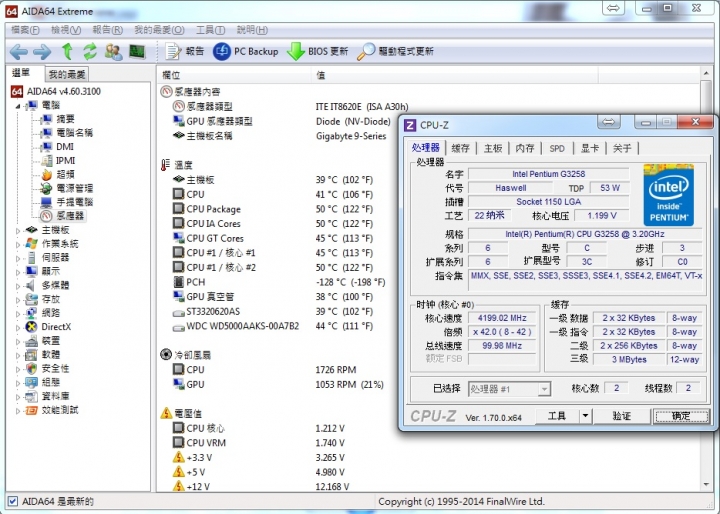The height and width of the screenshot is (514, 720).
Task: Go forward with the blue right arrow
Action: click(42, 51)
